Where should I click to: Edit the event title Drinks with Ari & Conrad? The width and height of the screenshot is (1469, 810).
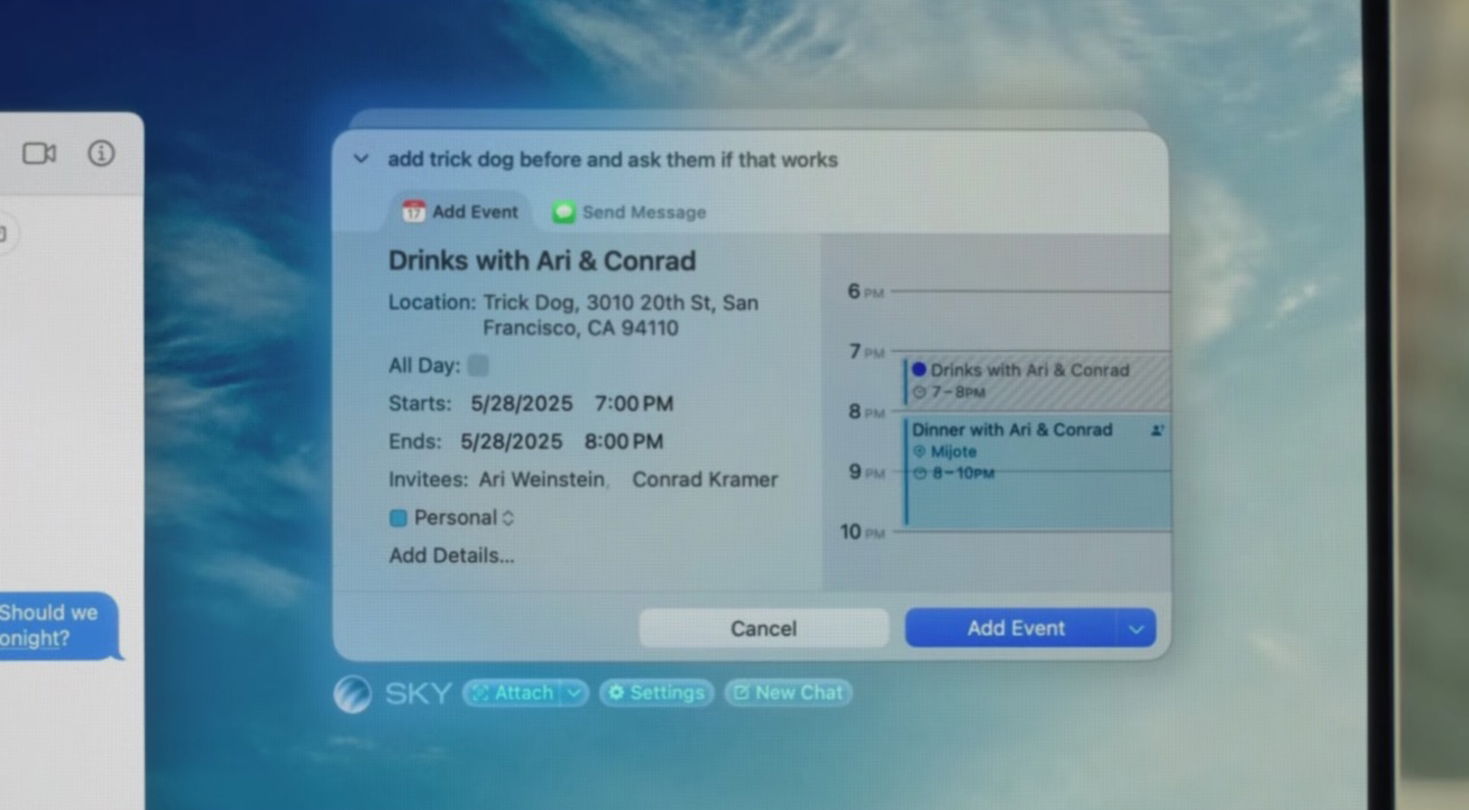click(x=542, y=261)
